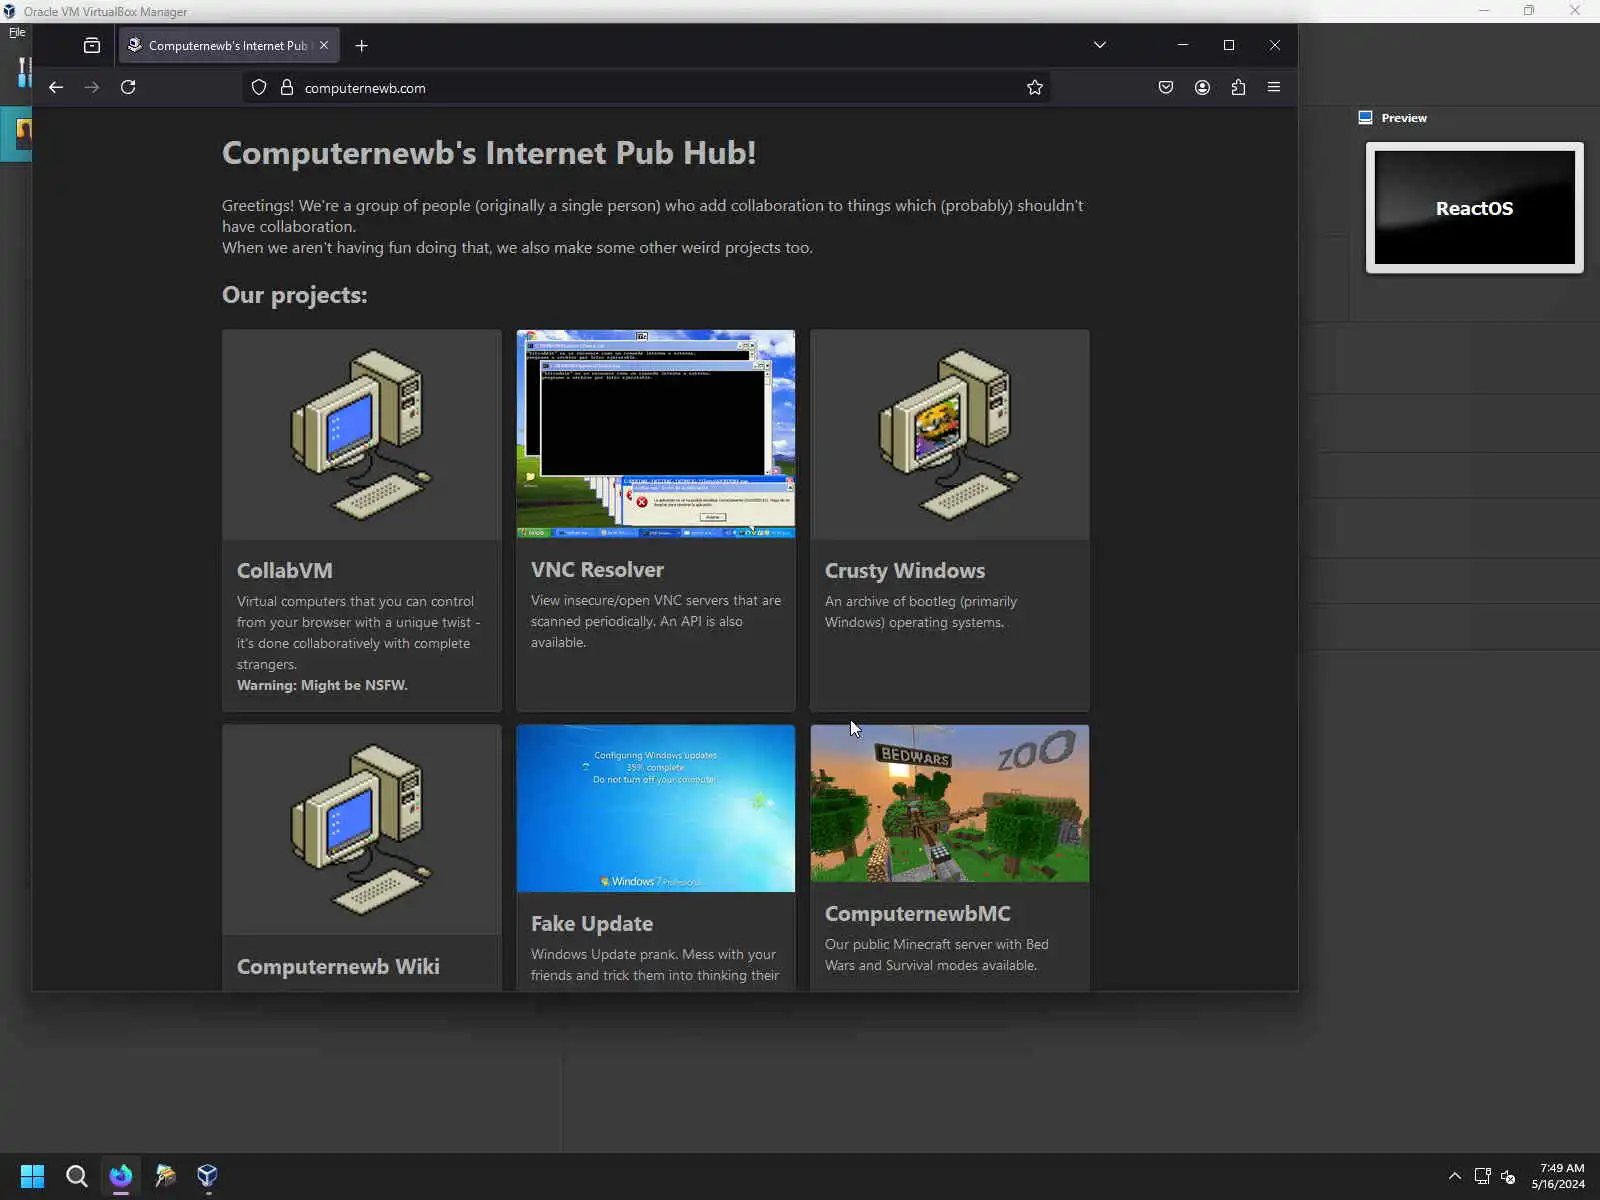Open the Firefox account icon
This screenshot has height=1200, width=1600.
tap(1202, 87)
